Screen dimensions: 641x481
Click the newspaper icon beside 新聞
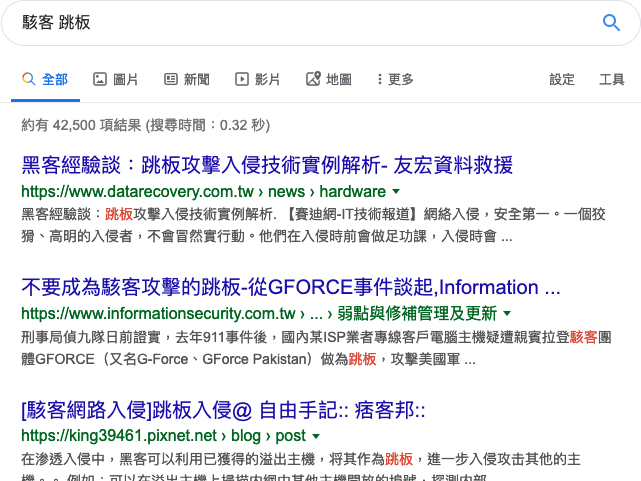[x=171, y=79]
